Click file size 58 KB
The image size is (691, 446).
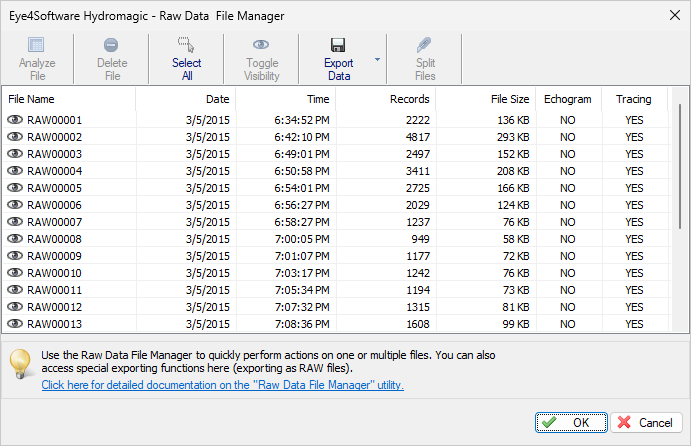(516, 239)
